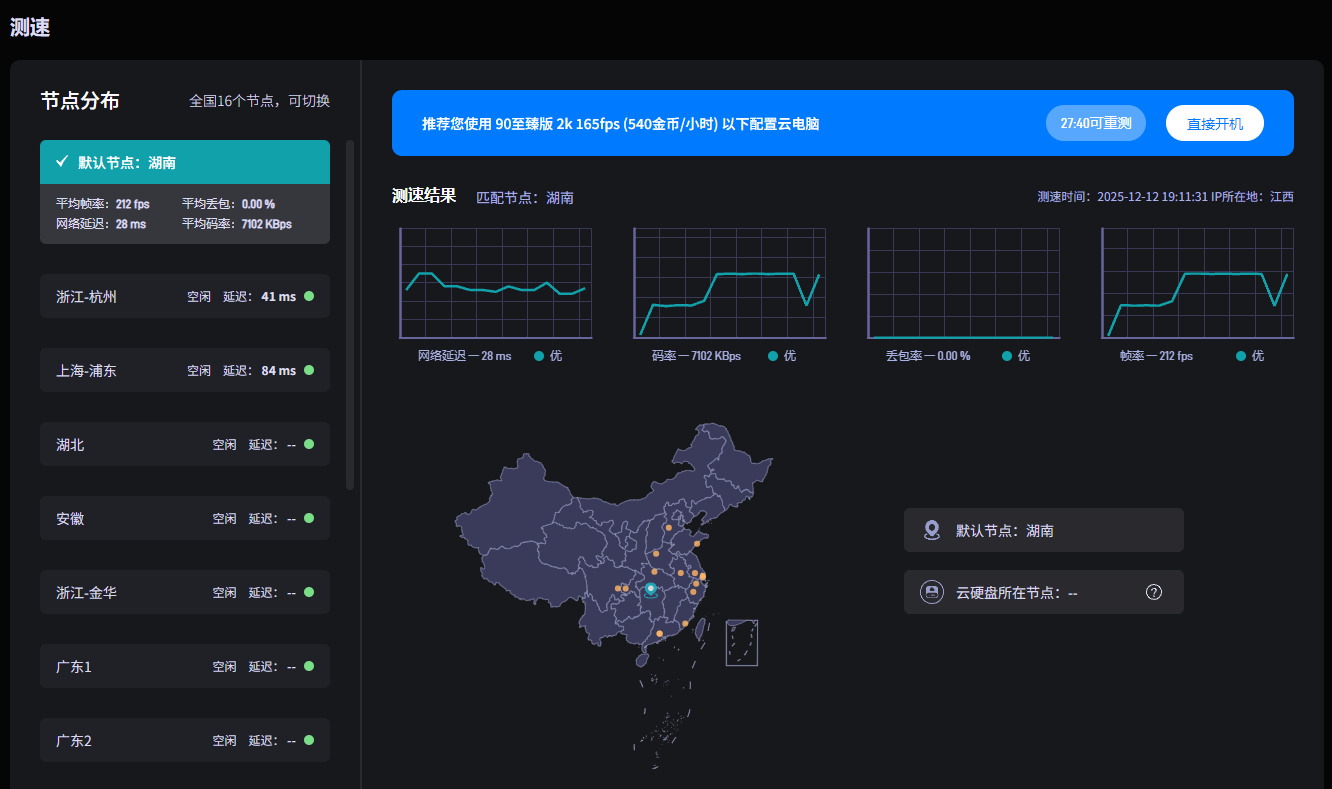Viewport: 1332px width, 789px height.
Task: Click green status dot for 广东2
Action: [309, 740]
